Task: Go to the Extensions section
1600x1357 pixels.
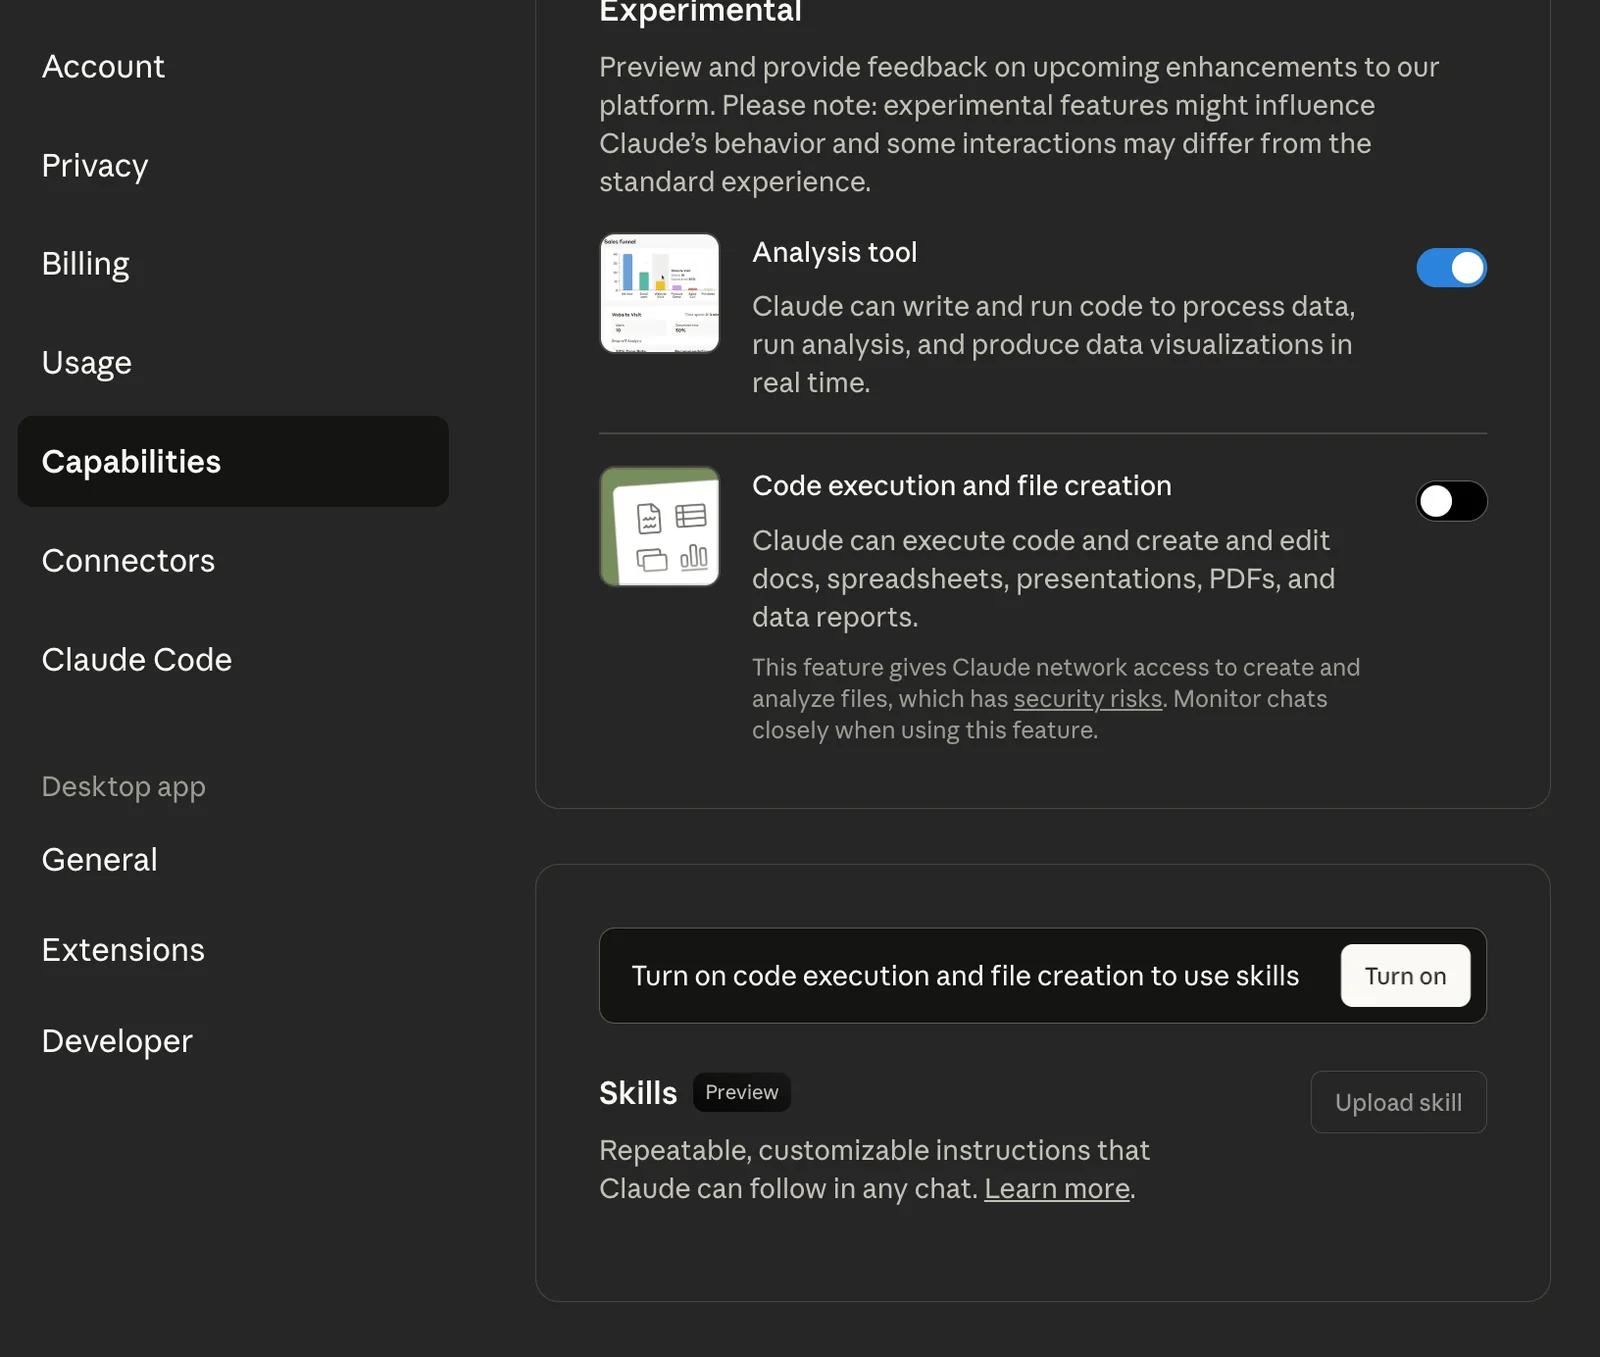Action: 123,950
